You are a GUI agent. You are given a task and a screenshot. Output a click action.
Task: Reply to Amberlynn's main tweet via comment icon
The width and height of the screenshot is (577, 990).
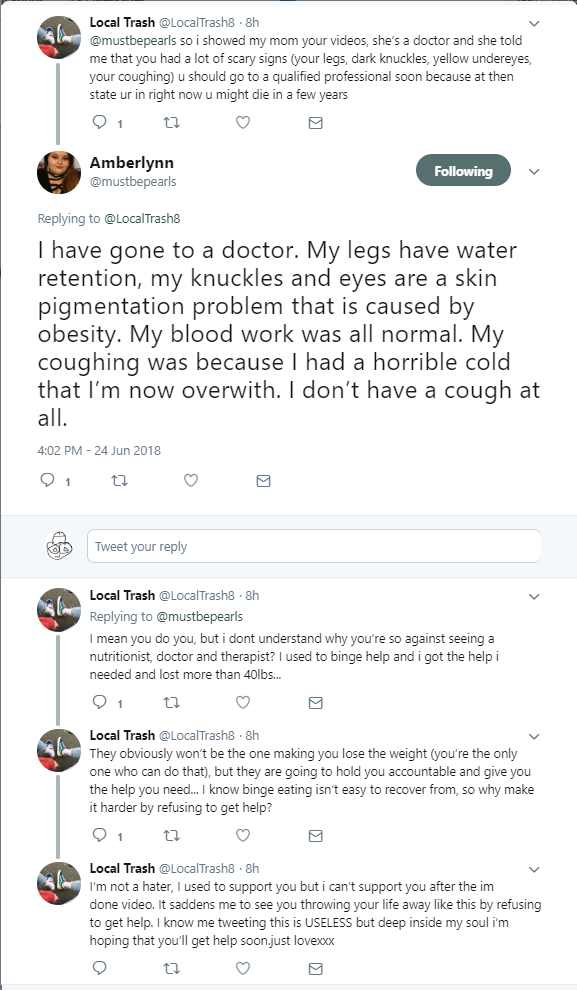(47, 480)
